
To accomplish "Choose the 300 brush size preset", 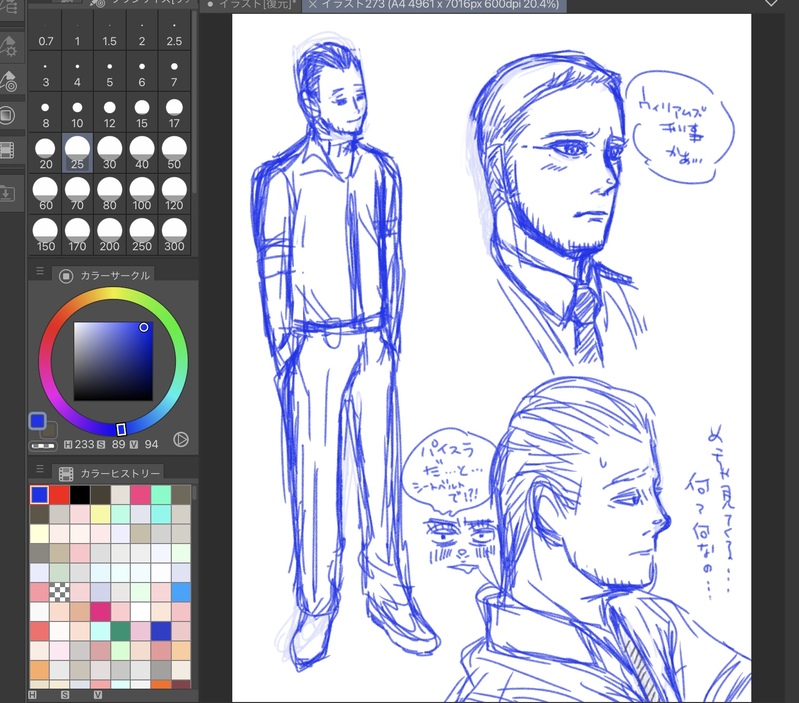I will point(174,235).
